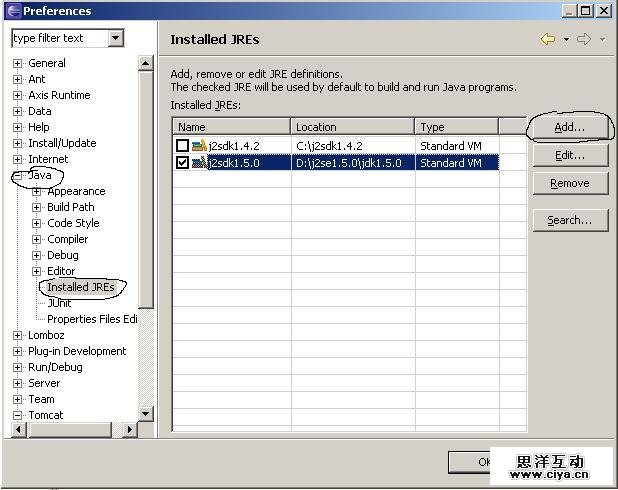Click the Add... button

(569, 127)
